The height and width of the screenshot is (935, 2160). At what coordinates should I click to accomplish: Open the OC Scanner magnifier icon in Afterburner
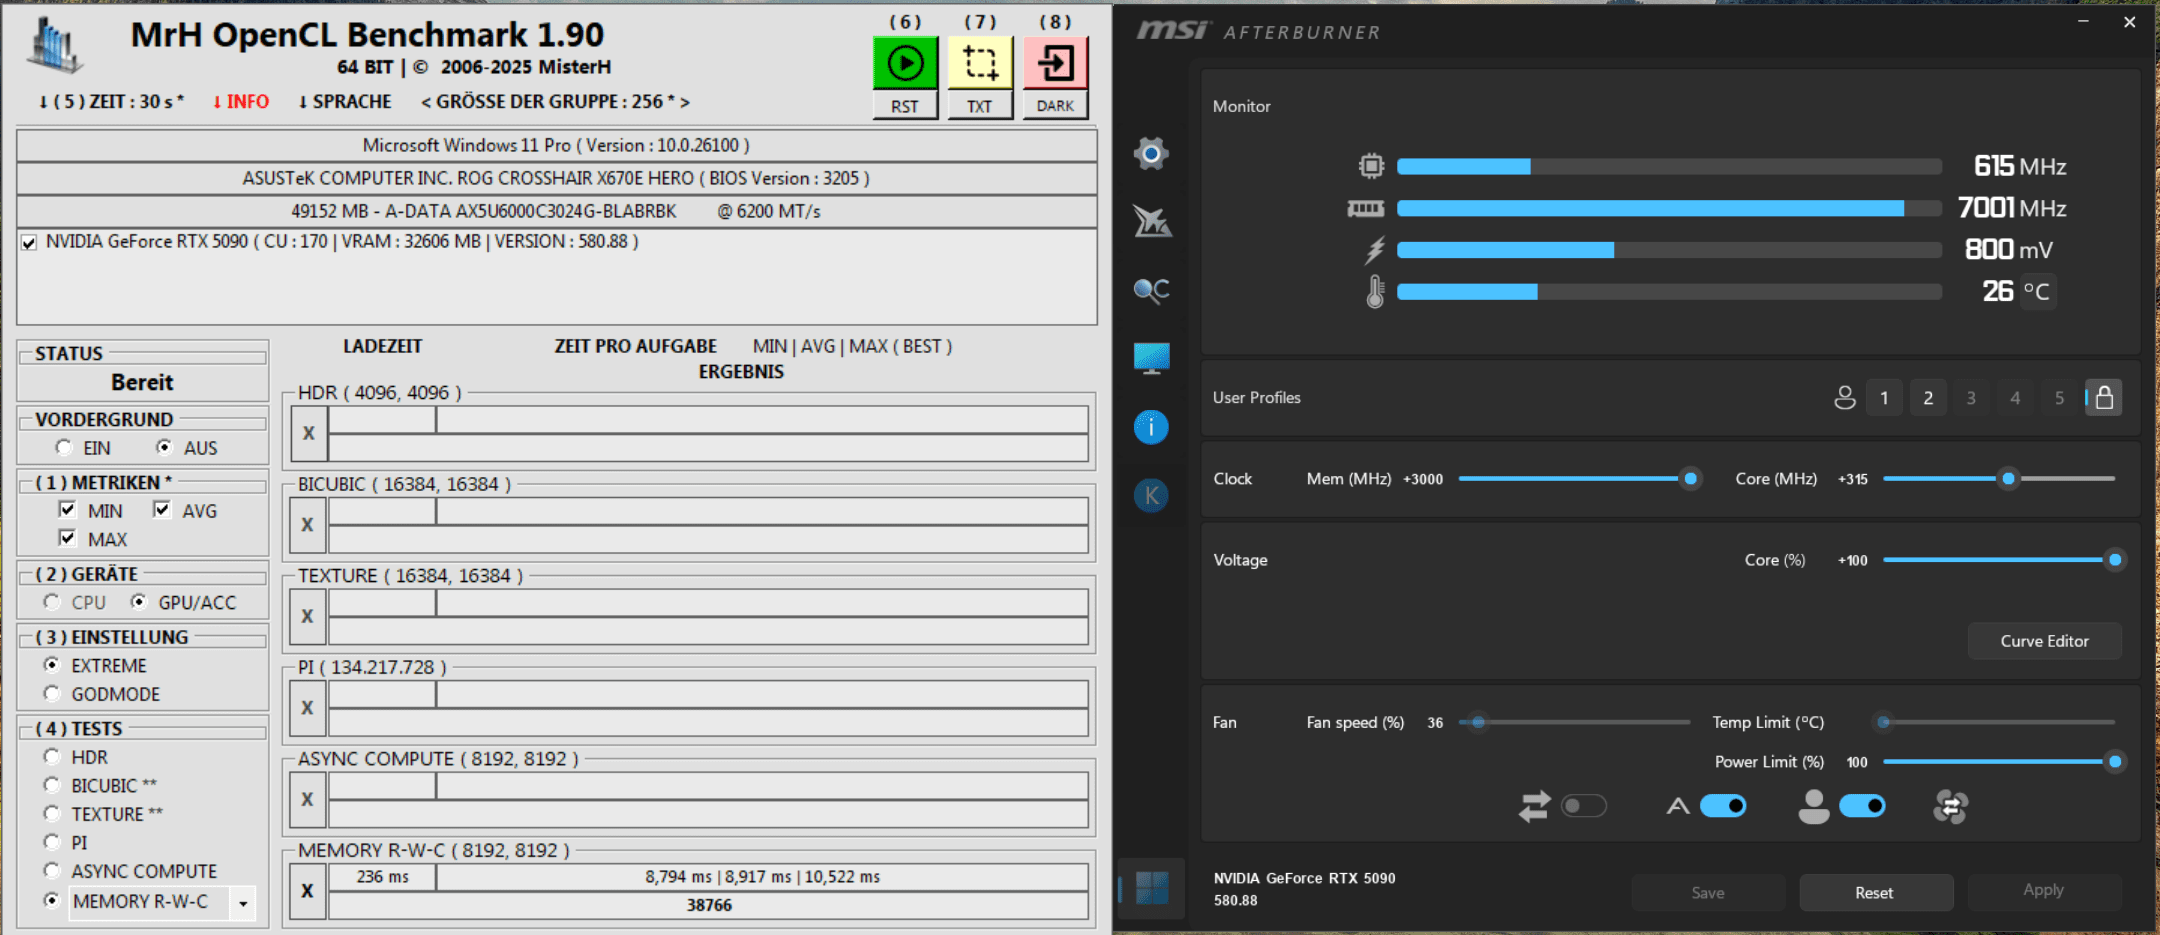pos(1151,290)
